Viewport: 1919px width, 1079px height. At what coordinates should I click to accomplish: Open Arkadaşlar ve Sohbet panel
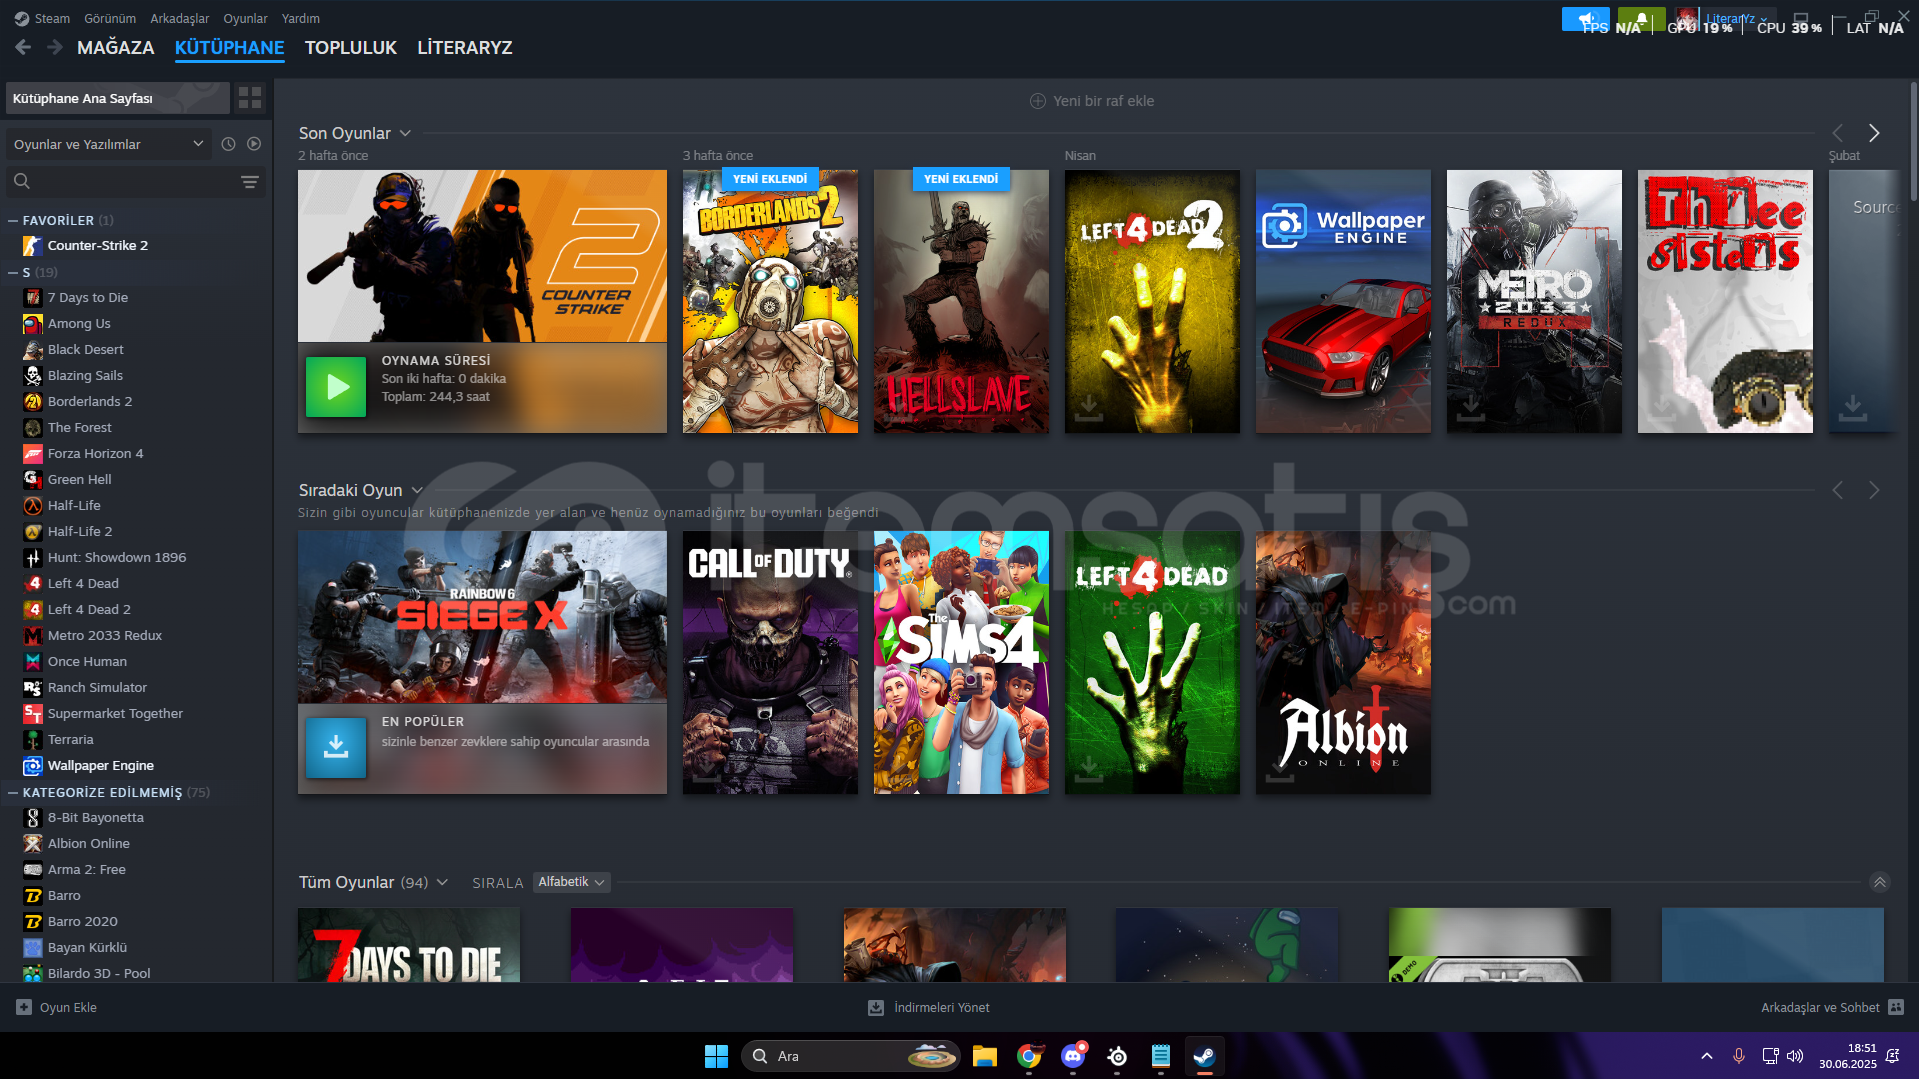tap(1832, 1007)
